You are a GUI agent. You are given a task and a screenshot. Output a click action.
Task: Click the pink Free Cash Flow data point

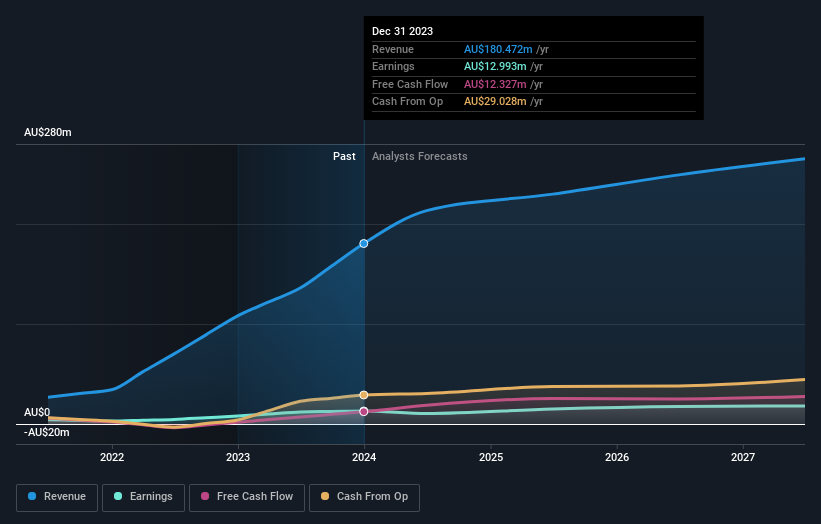(x=364, y=411)
